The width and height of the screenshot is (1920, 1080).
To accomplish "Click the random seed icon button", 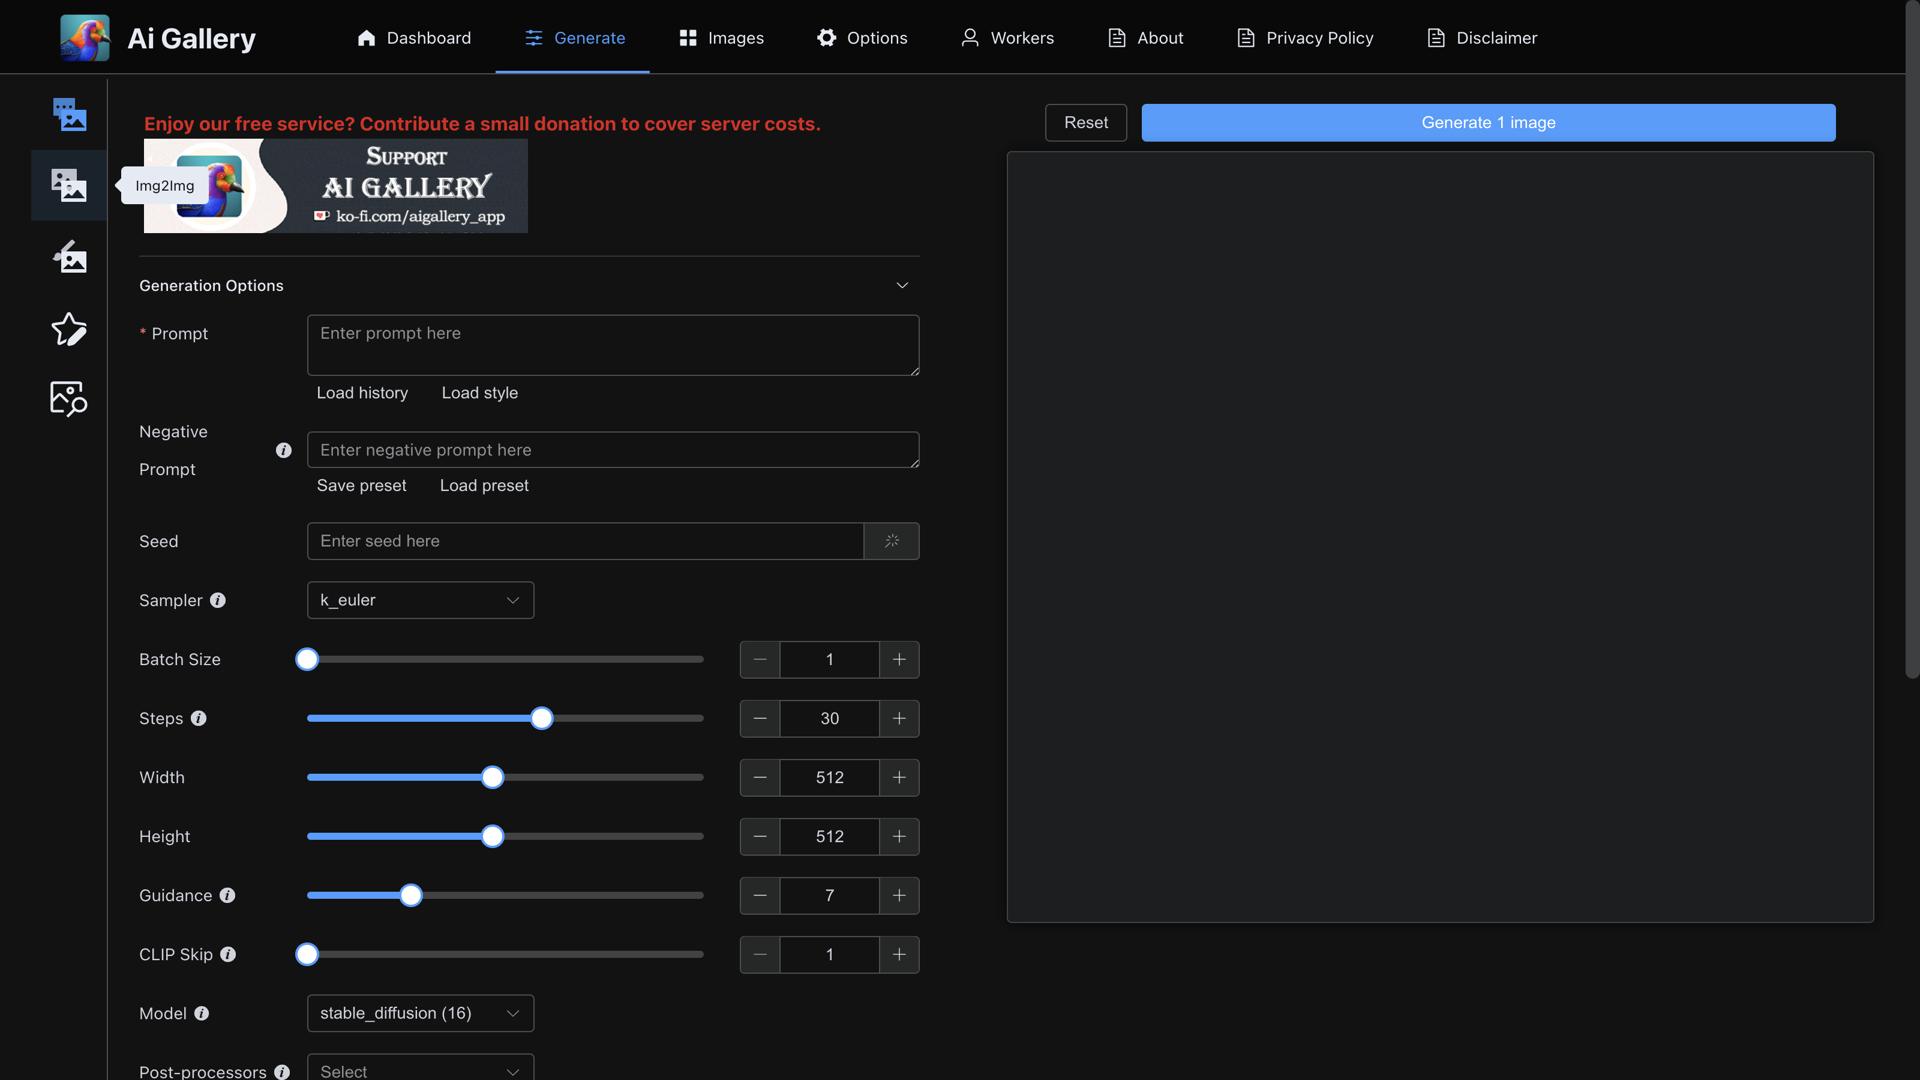I will 891,541.
